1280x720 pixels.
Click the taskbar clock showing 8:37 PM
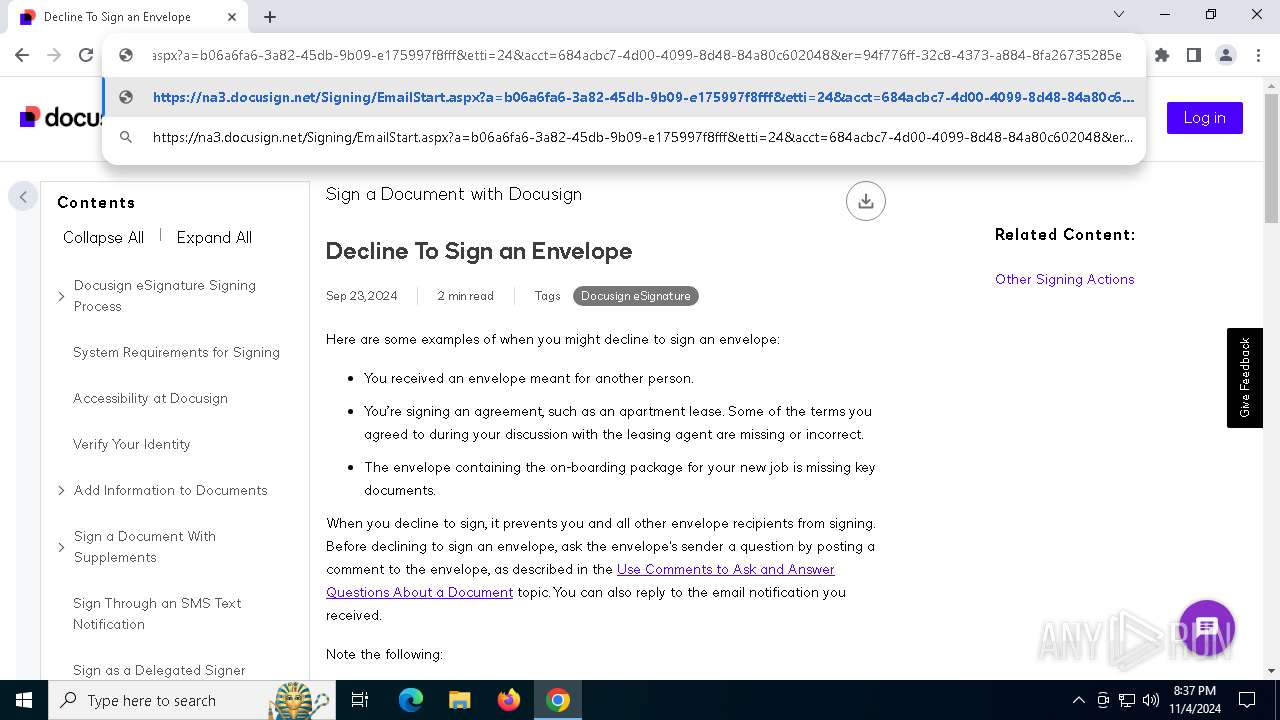[x=1194, y=700]
